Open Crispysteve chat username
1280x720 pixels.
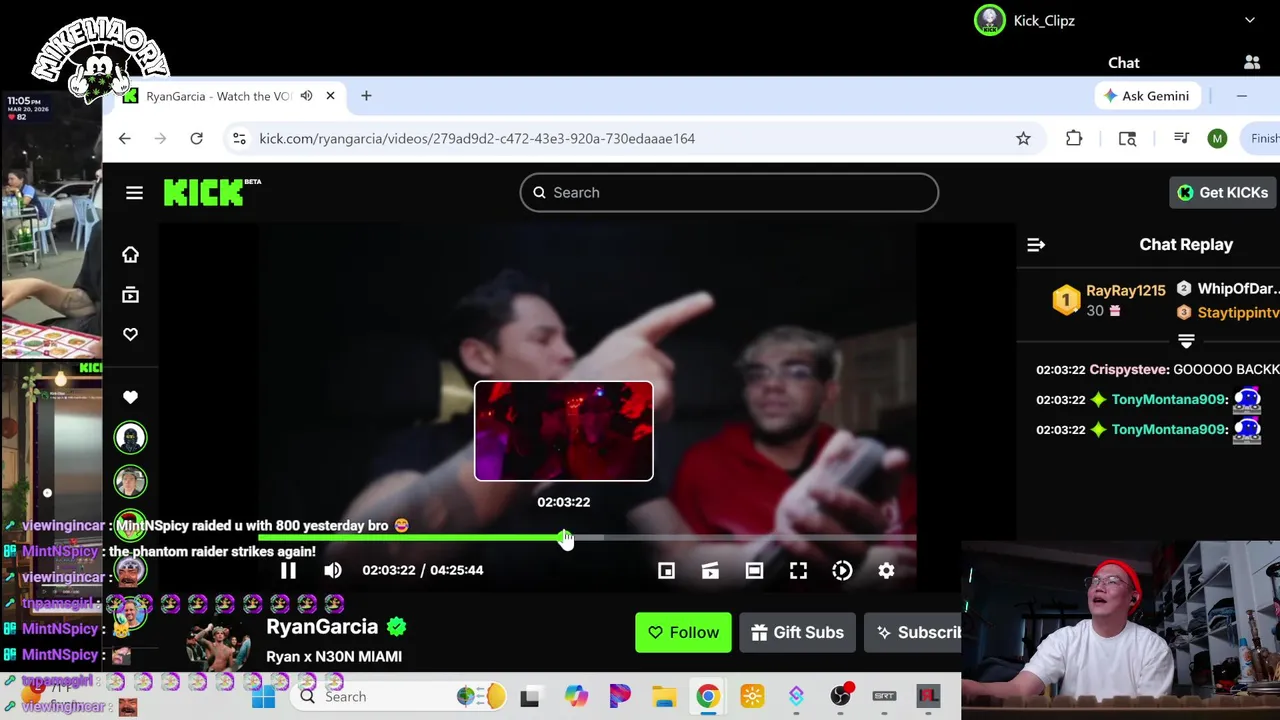(1129, 369)
